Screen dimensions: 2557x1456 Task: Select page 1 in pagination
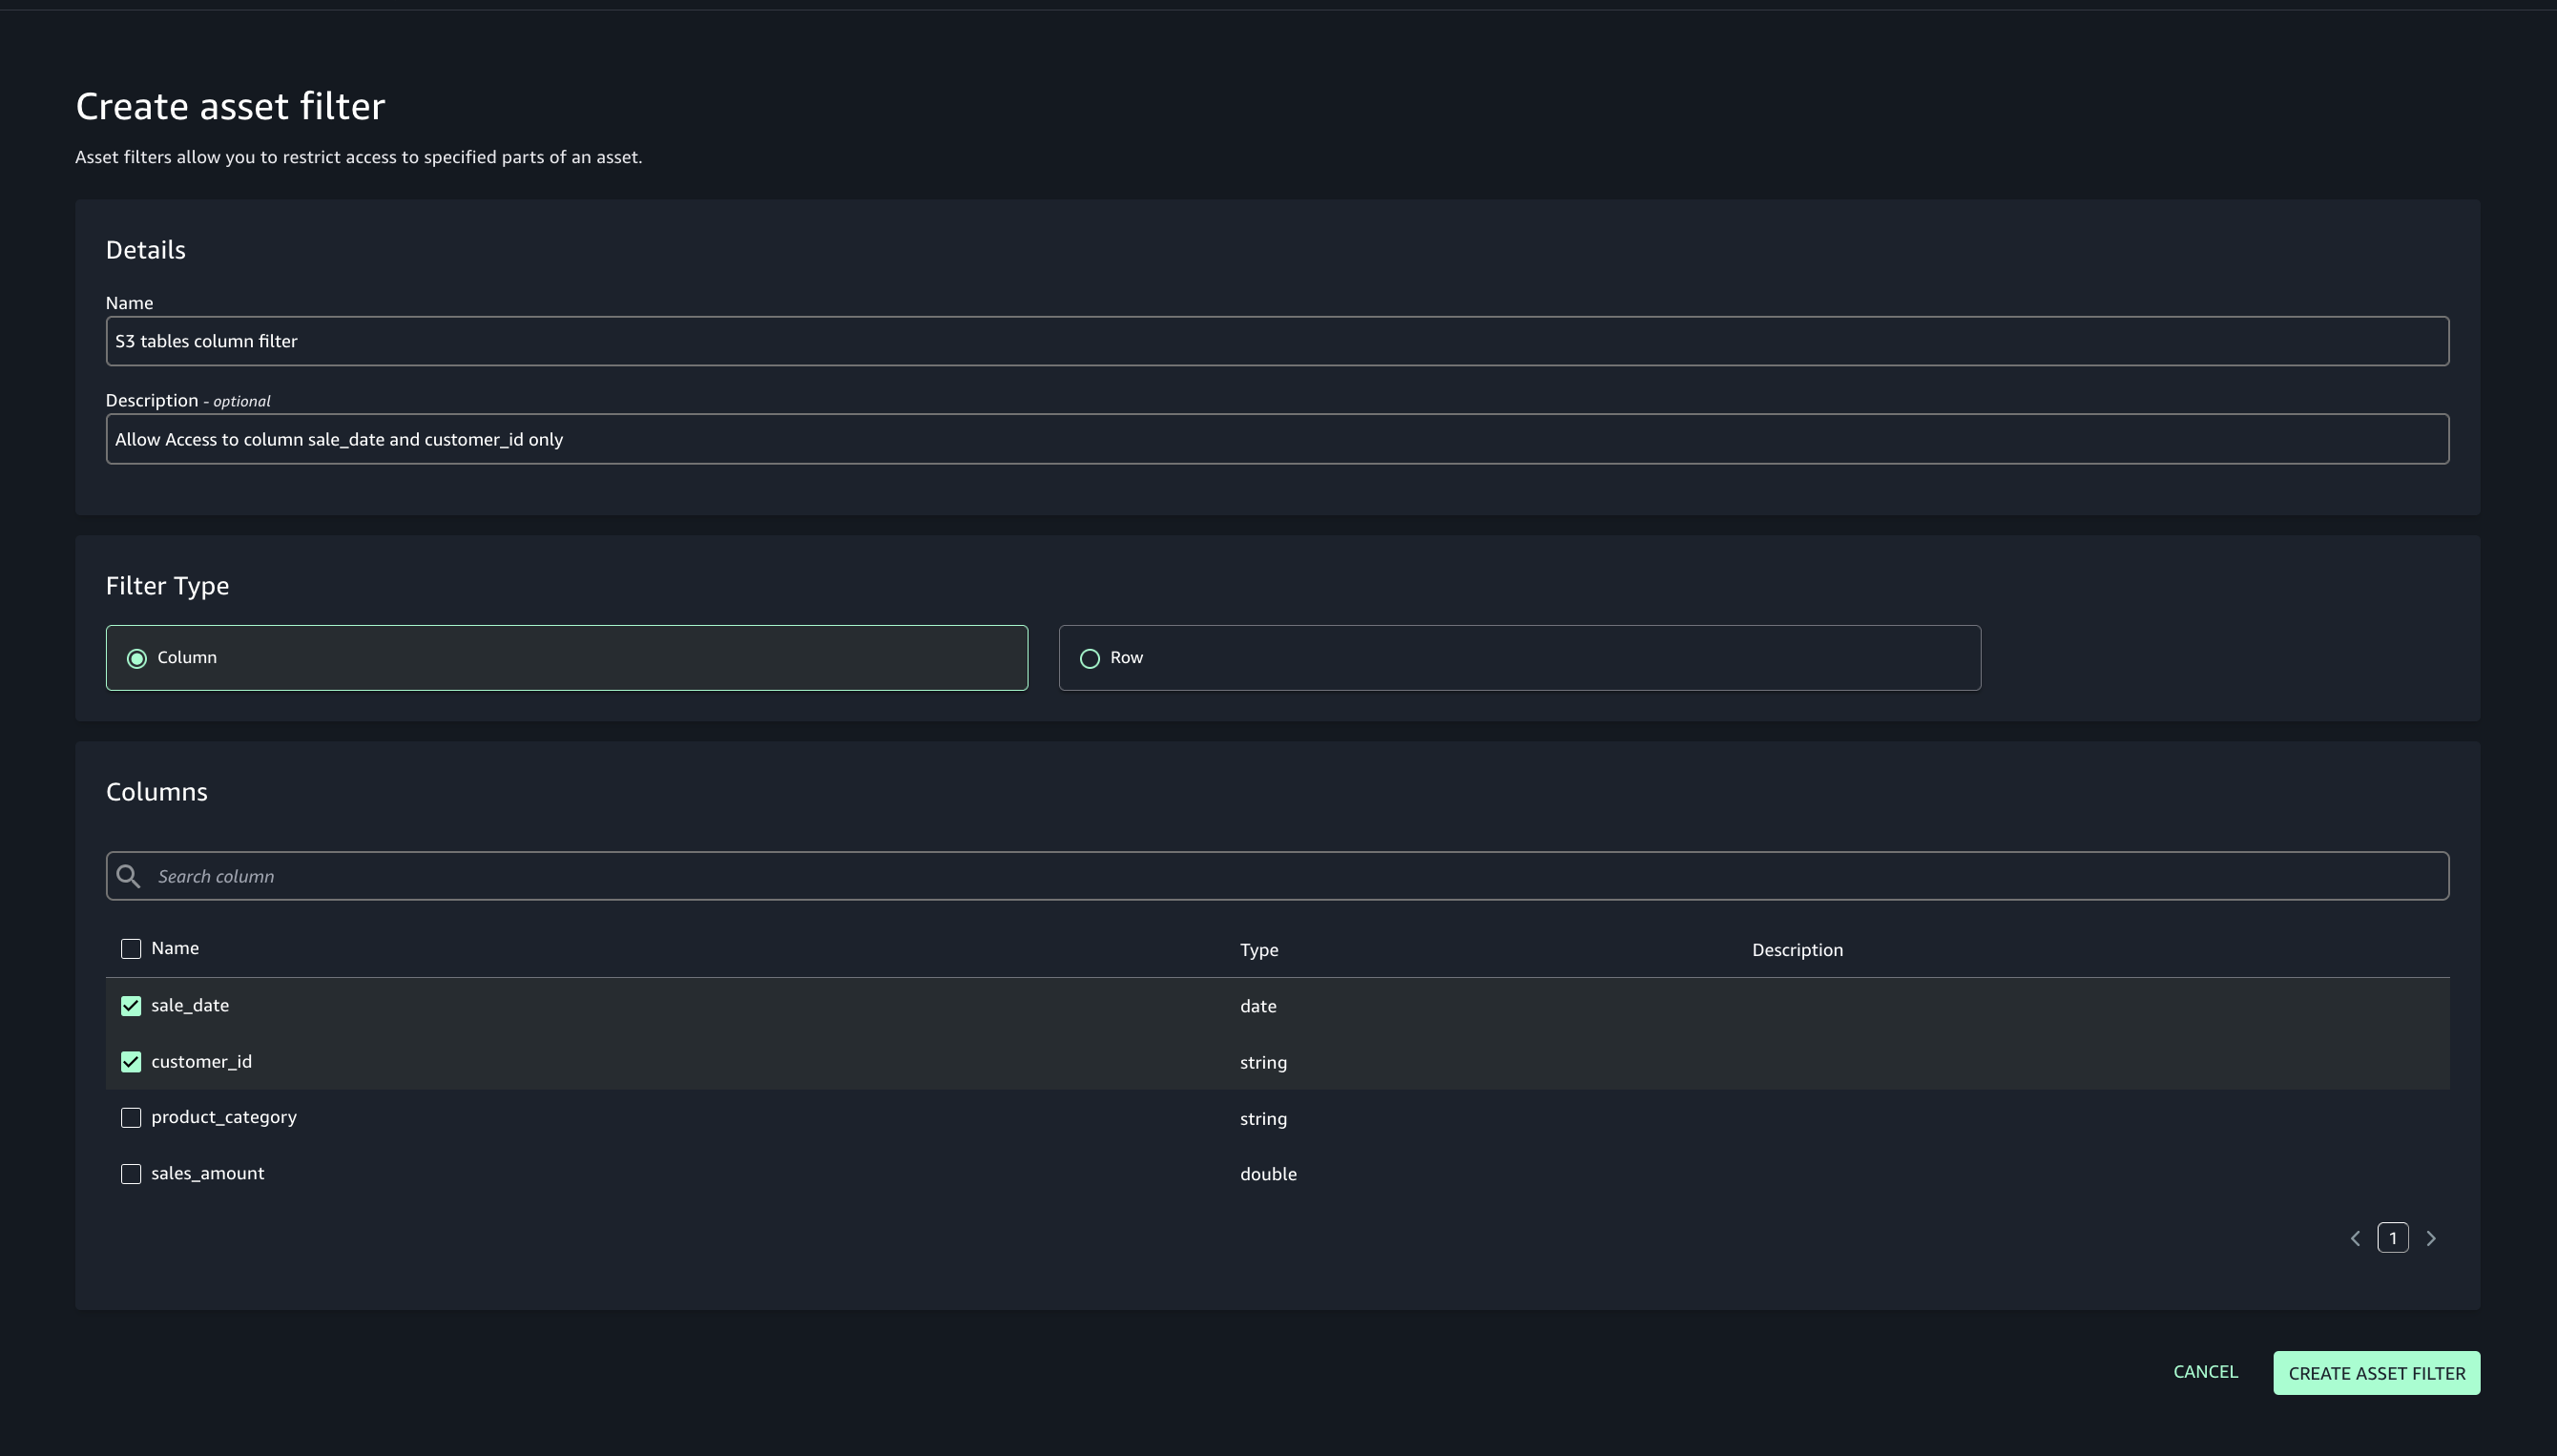[x=2393, y=1238]
